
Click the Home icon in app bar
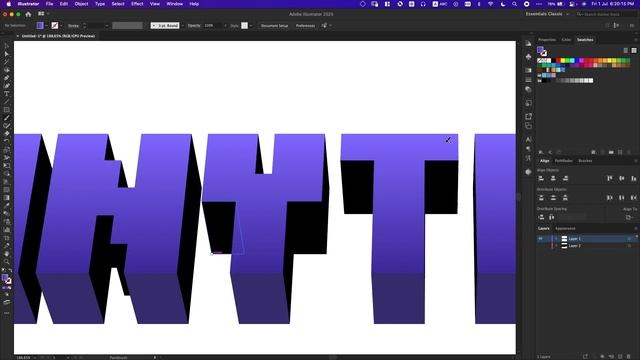tap(28, 14)
